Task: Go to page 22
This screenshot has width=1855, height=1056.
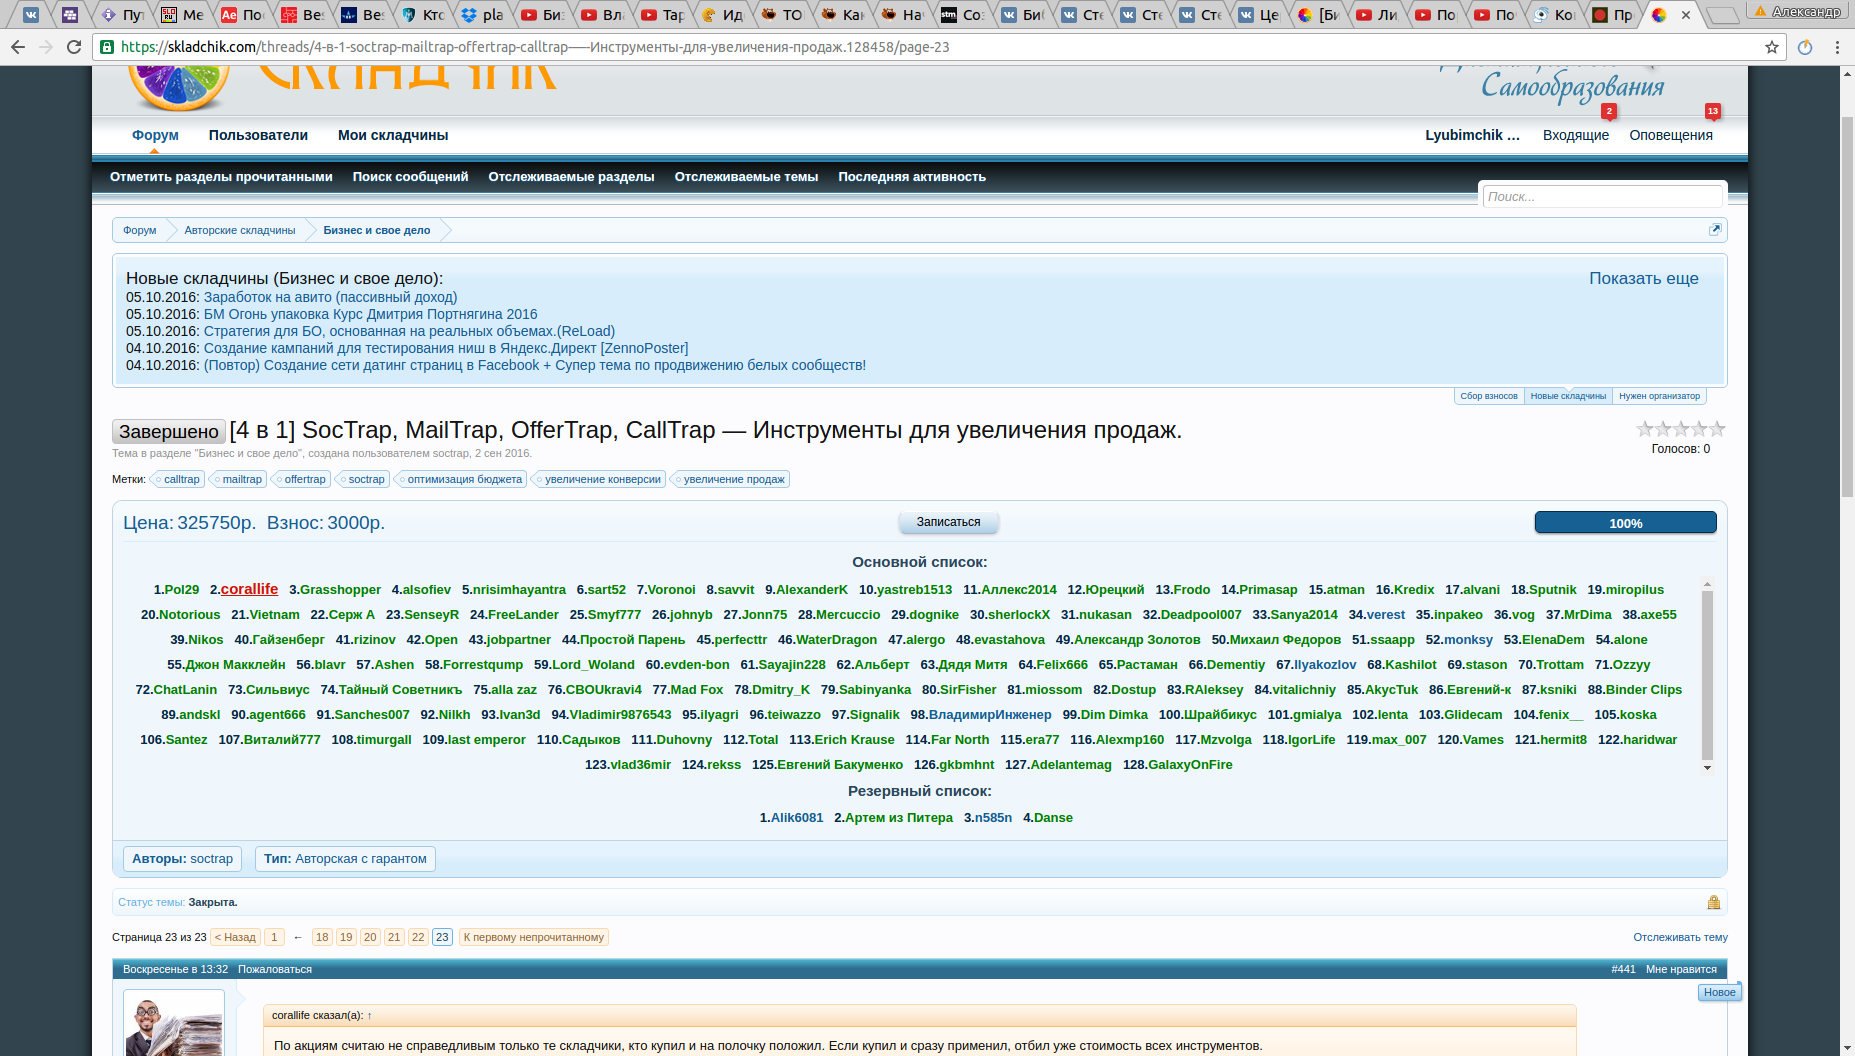Action: point(418,937)
